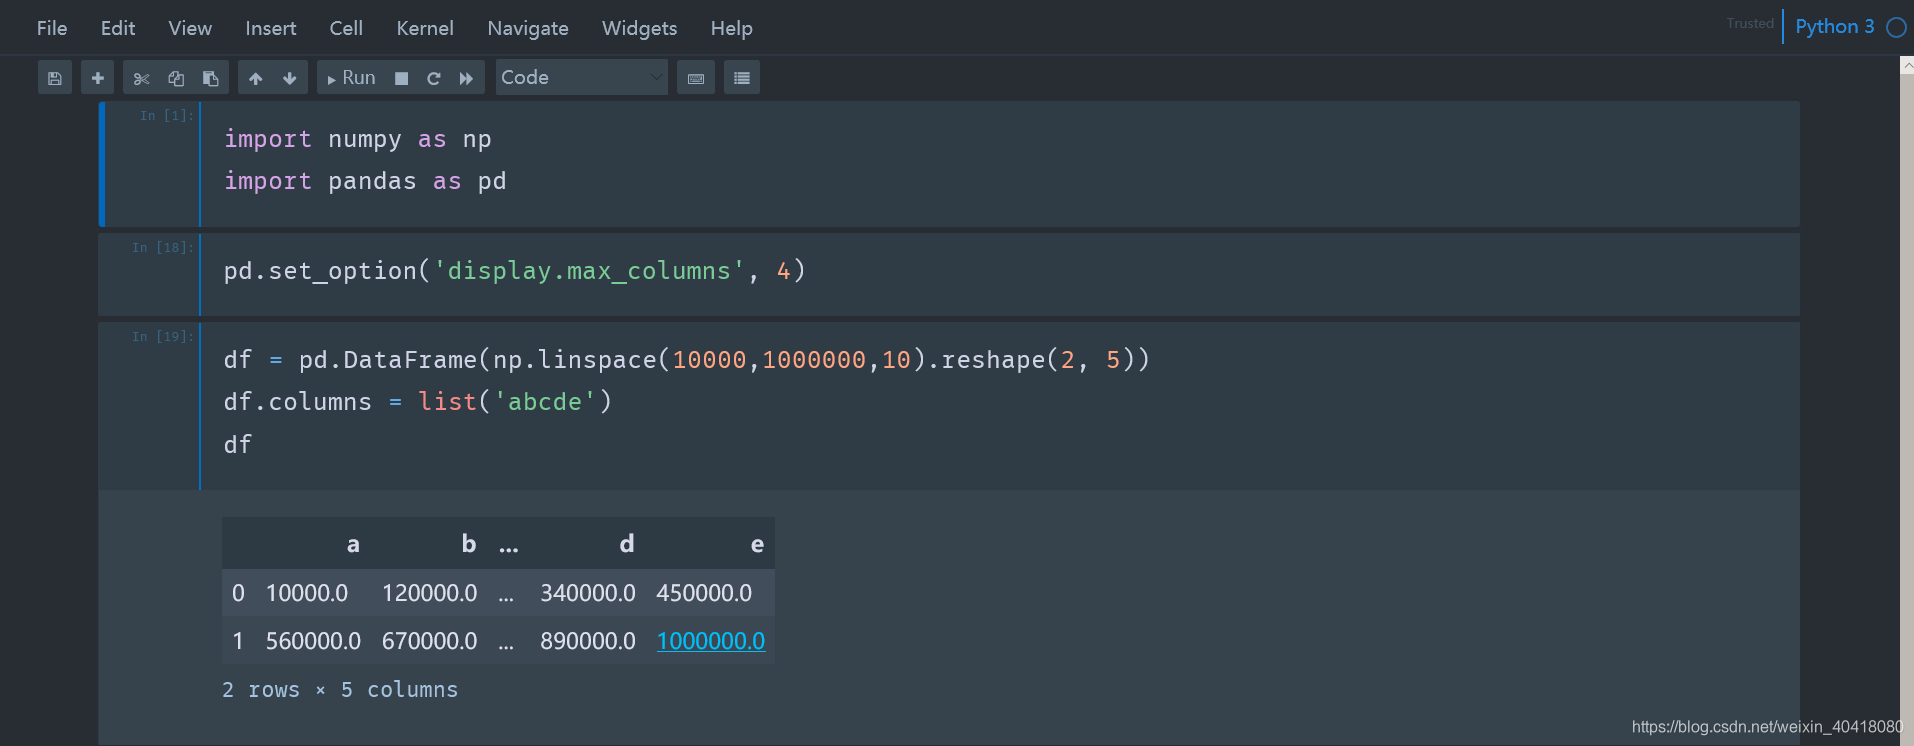Viewport: 1914px width, 746px height.
Task: Click the Trusted notebook indicator
Action: pos(1750,23)
